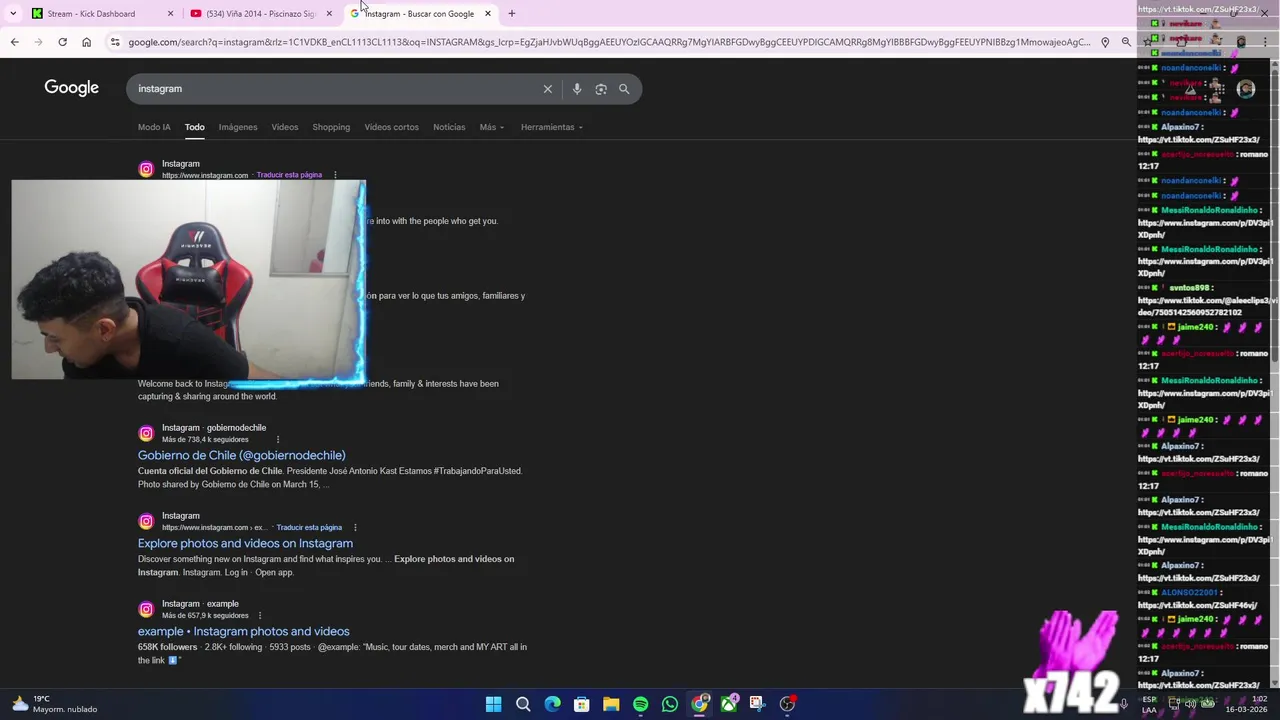Open Snipping Tool from taskbar

click(757, 704)
